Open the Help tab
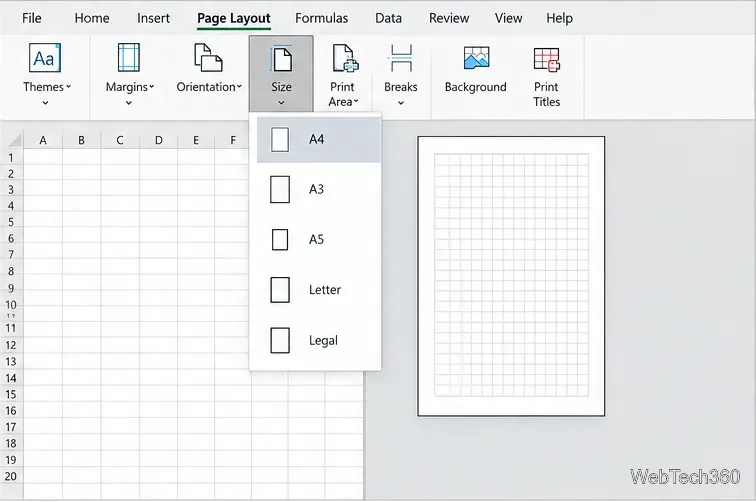The image size is (756, 502). [559, 18]
